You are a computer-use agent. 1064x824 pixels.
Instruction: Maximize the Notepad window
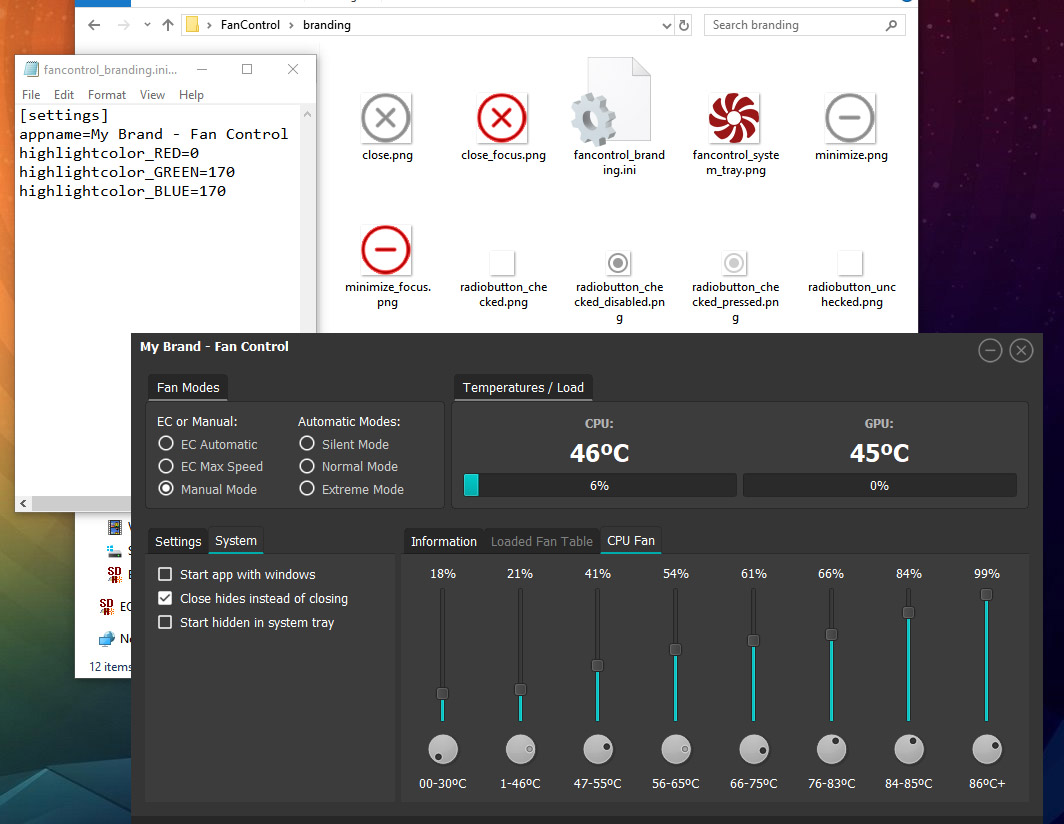pyautogui.click(x=247, y=69)
